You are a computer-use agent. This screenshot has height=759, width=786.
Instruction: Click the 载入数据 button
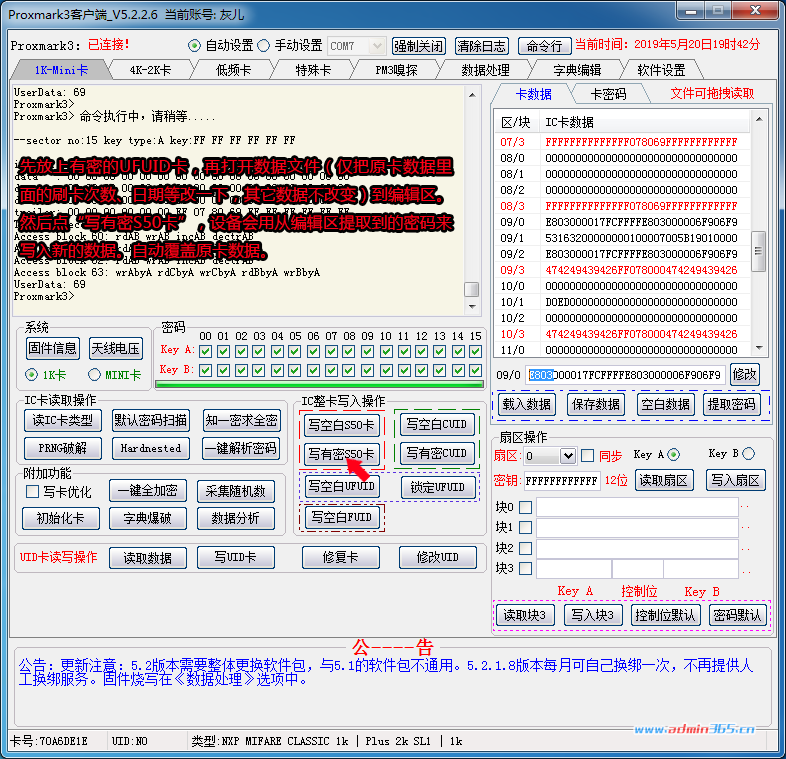526,404
